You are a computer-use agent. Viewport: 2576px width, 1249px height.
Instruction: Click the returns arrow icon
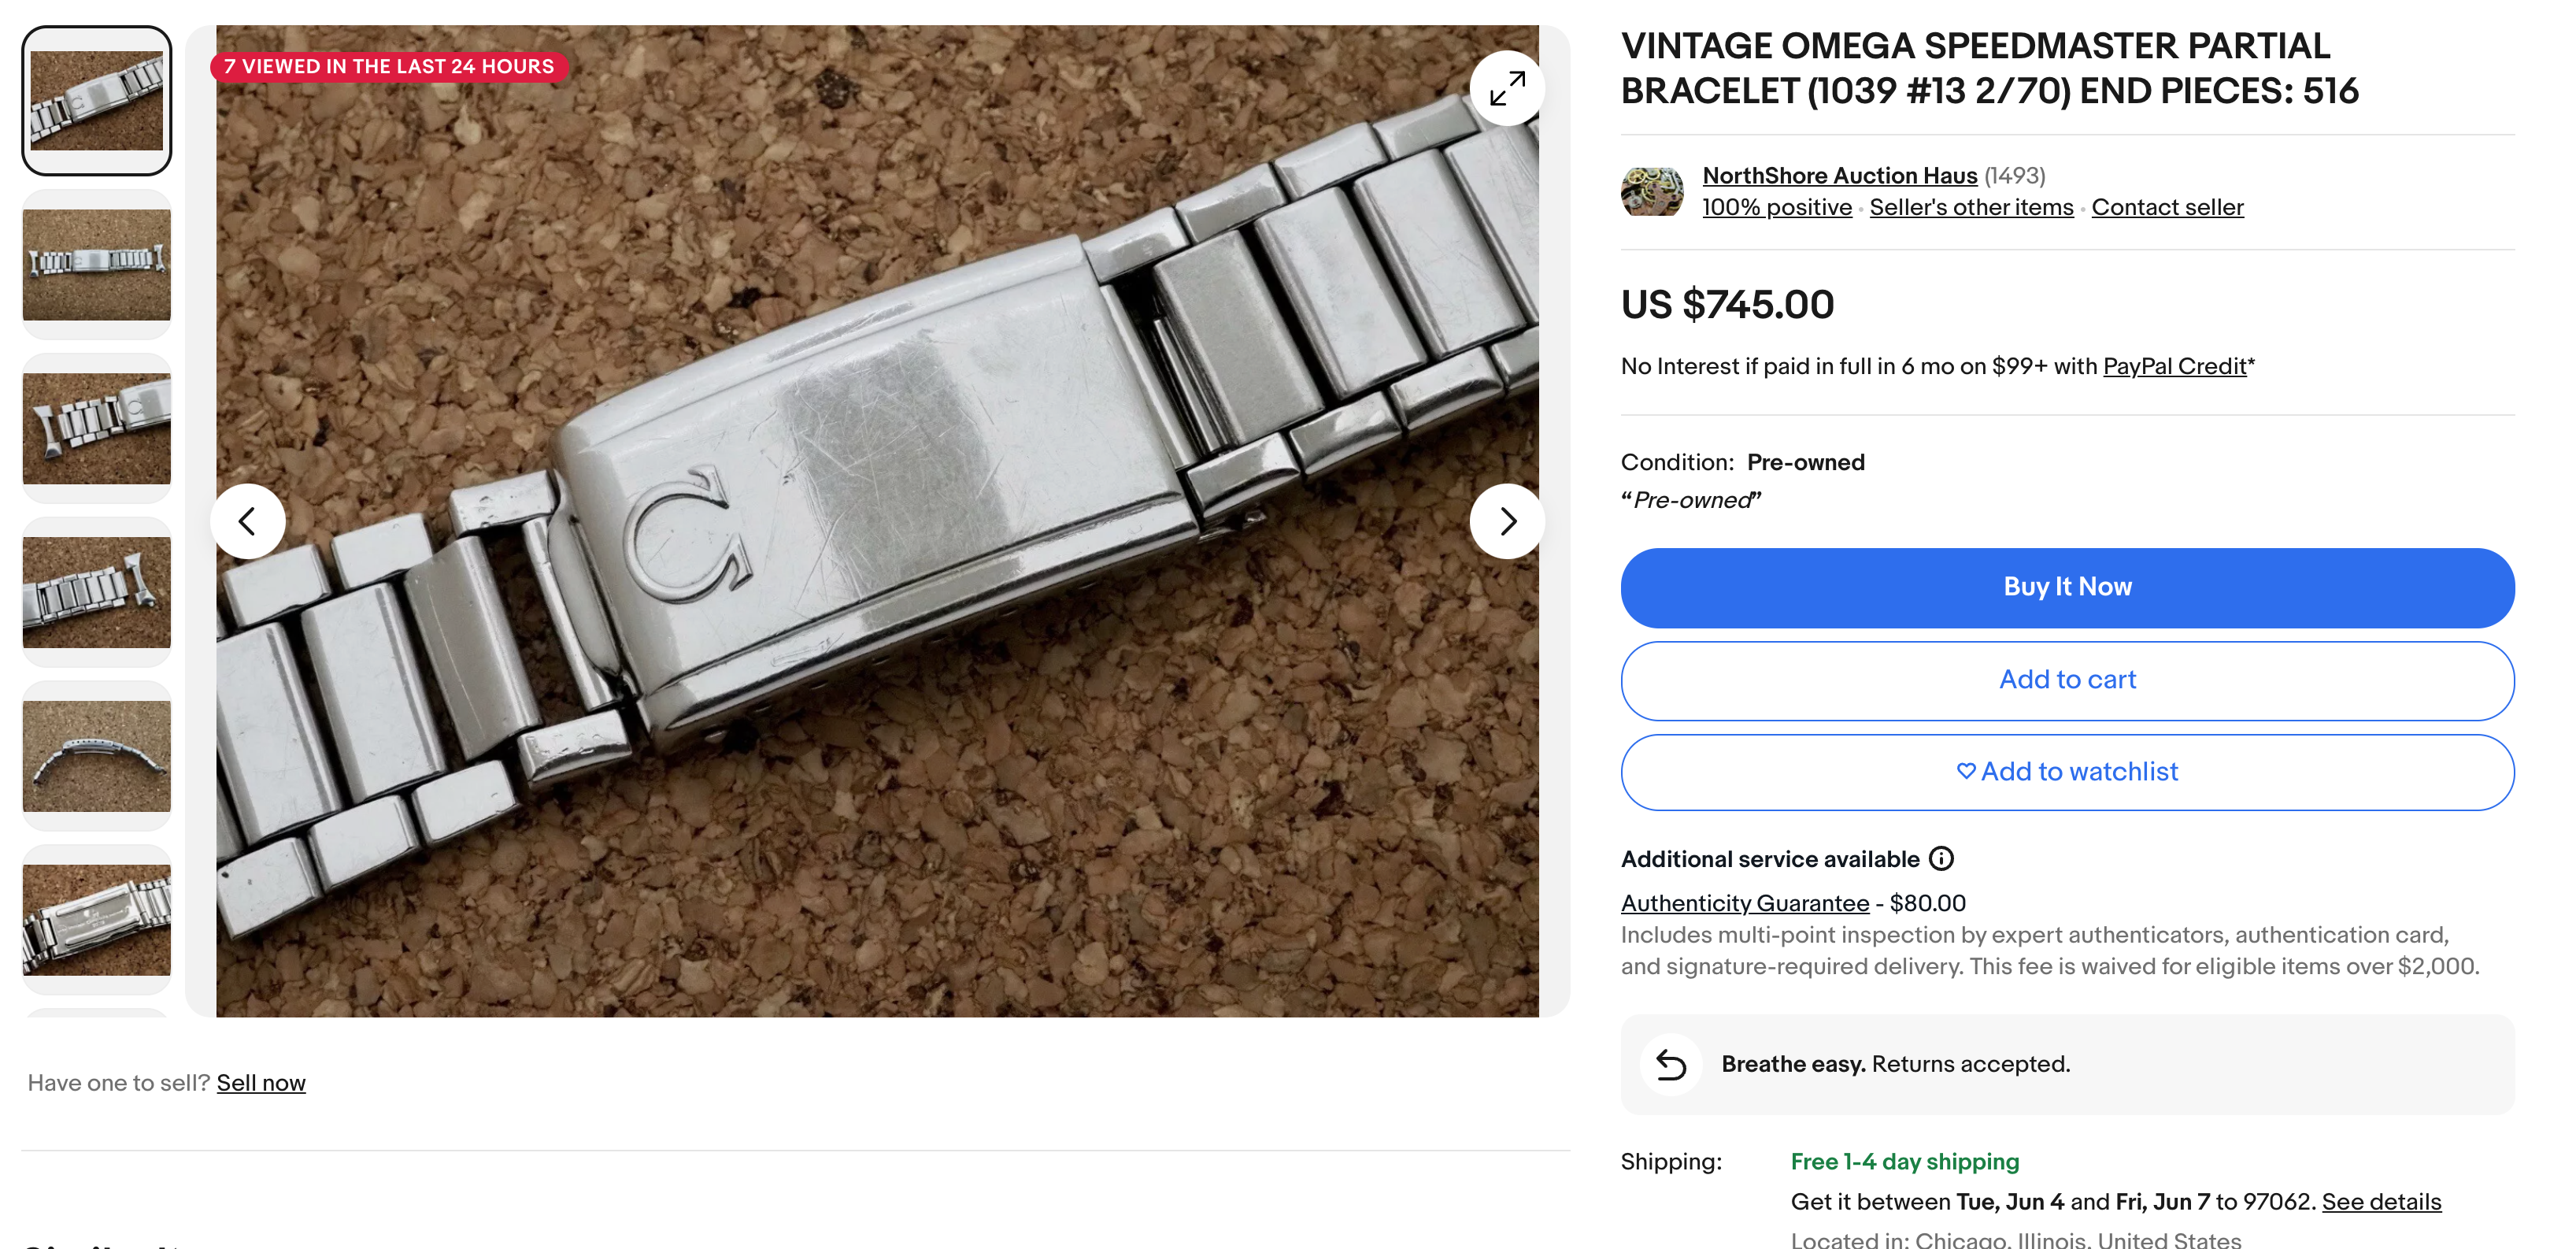pyautogui.click(x=1671, y=1065)
